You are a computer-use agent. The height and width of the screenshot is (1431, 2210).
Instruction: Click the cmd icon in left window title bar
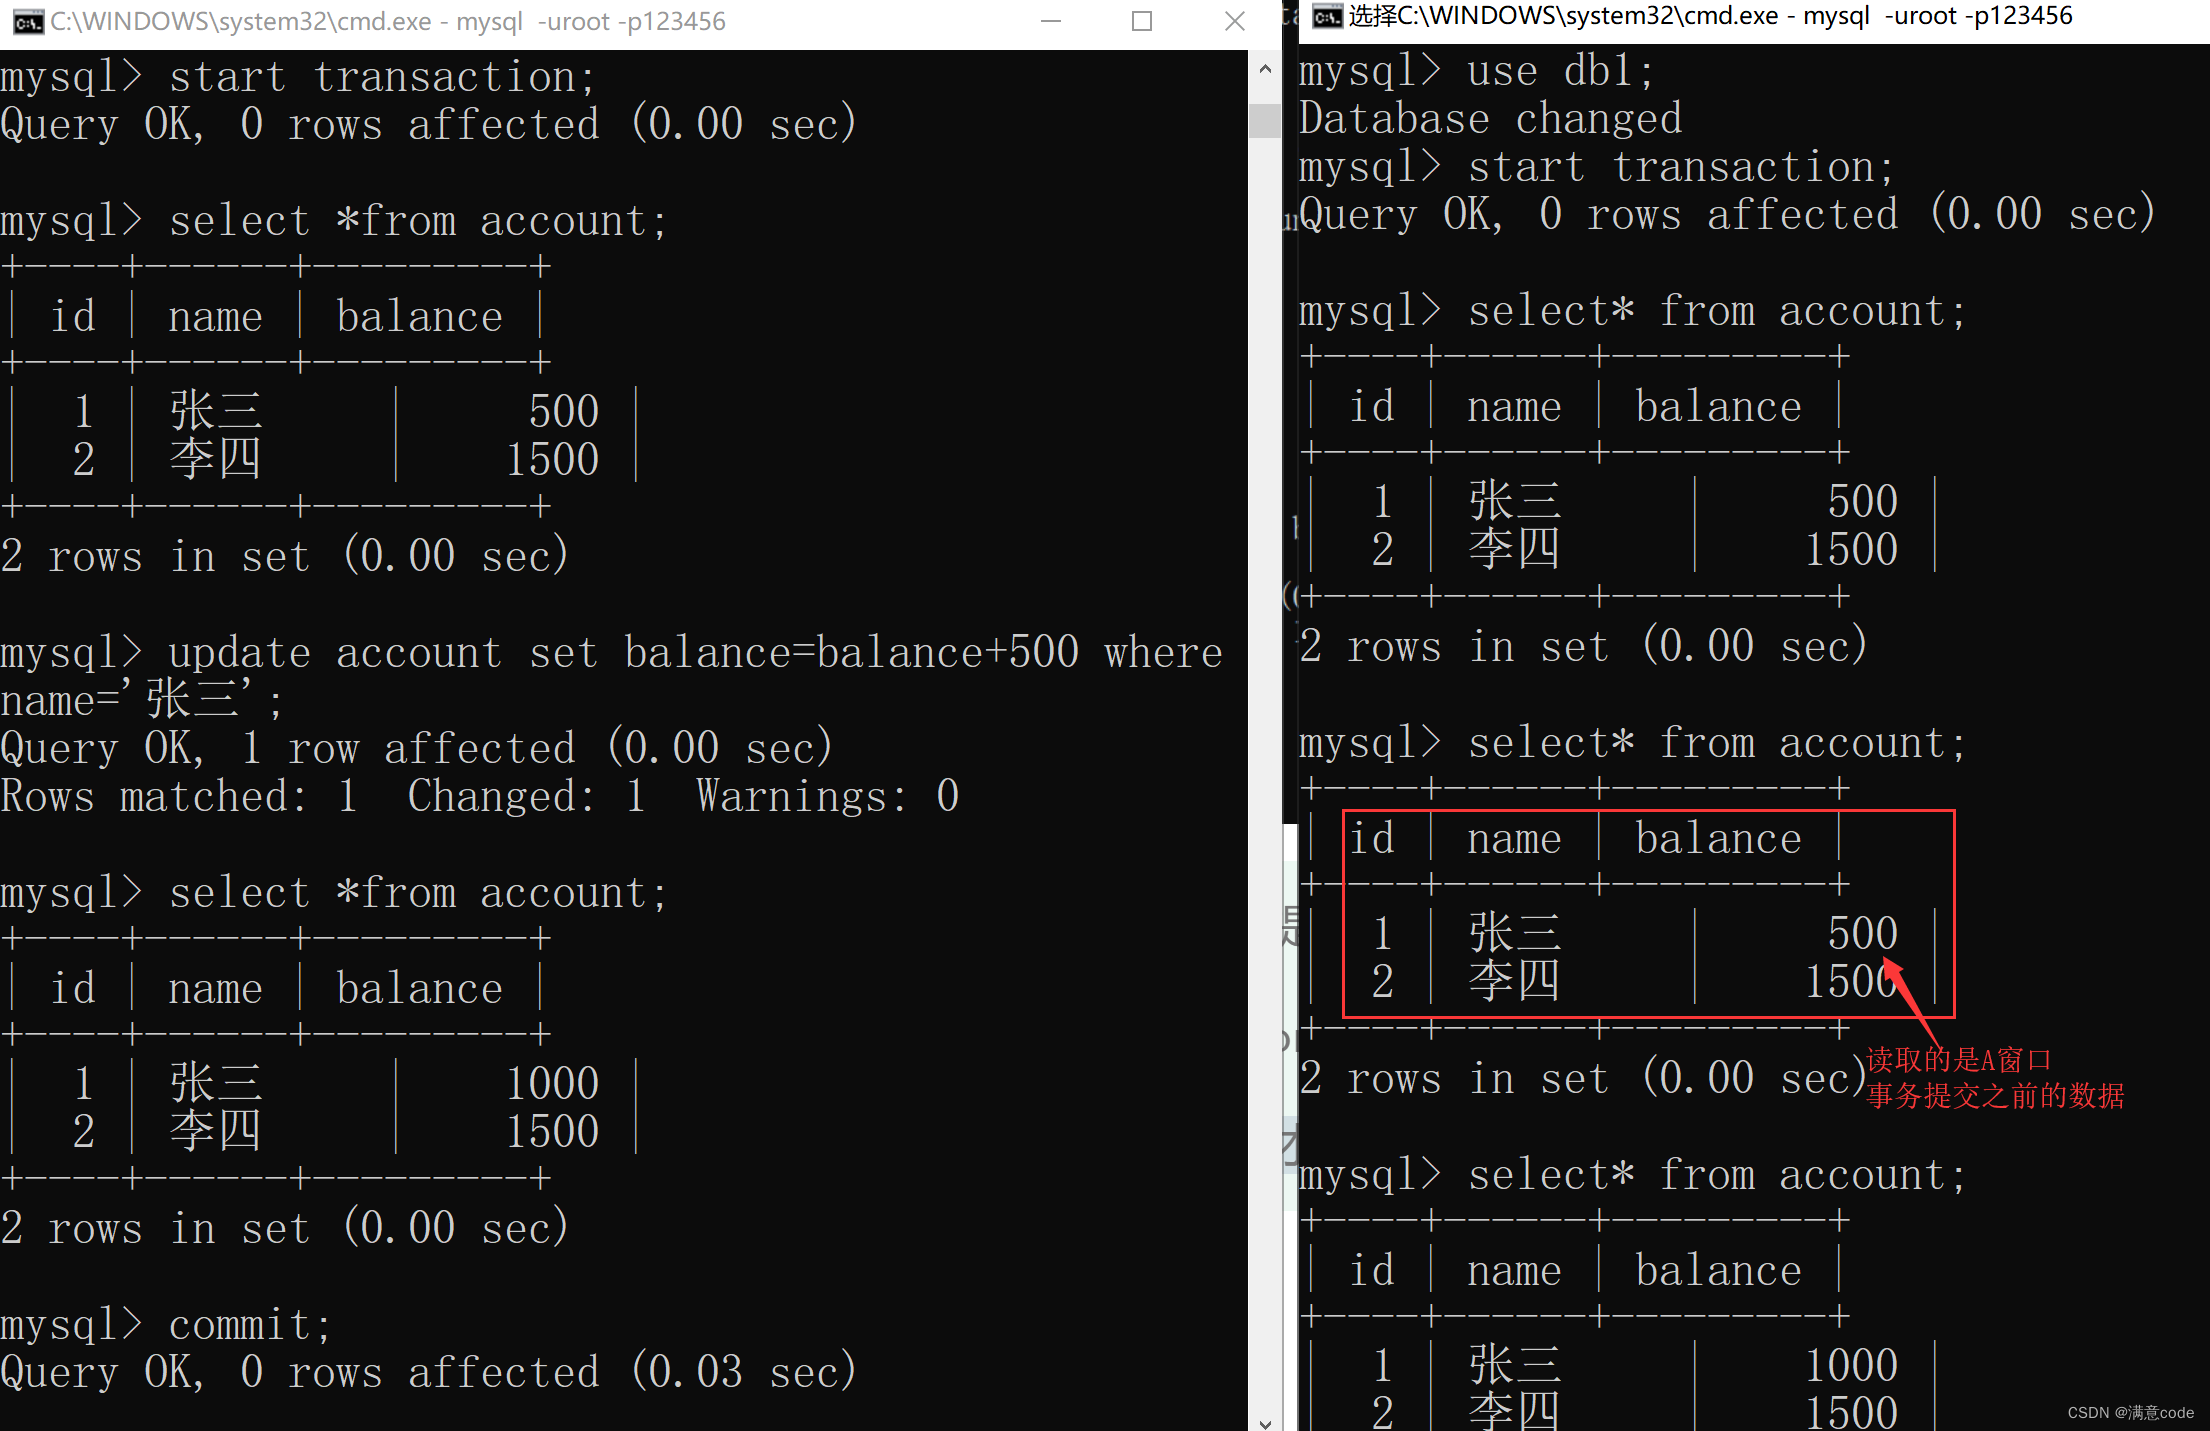pyautogui.click(x=28, y=21)
